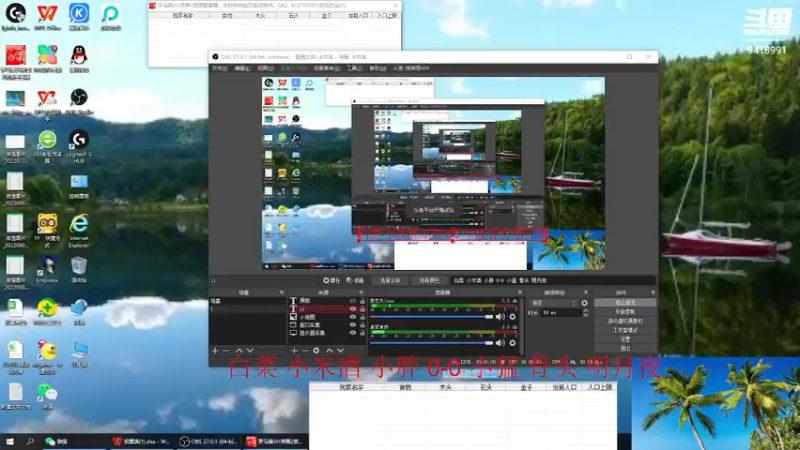Open the 场景集合(S) menu in OBS

pyautogui.click(x=327, y=68)
